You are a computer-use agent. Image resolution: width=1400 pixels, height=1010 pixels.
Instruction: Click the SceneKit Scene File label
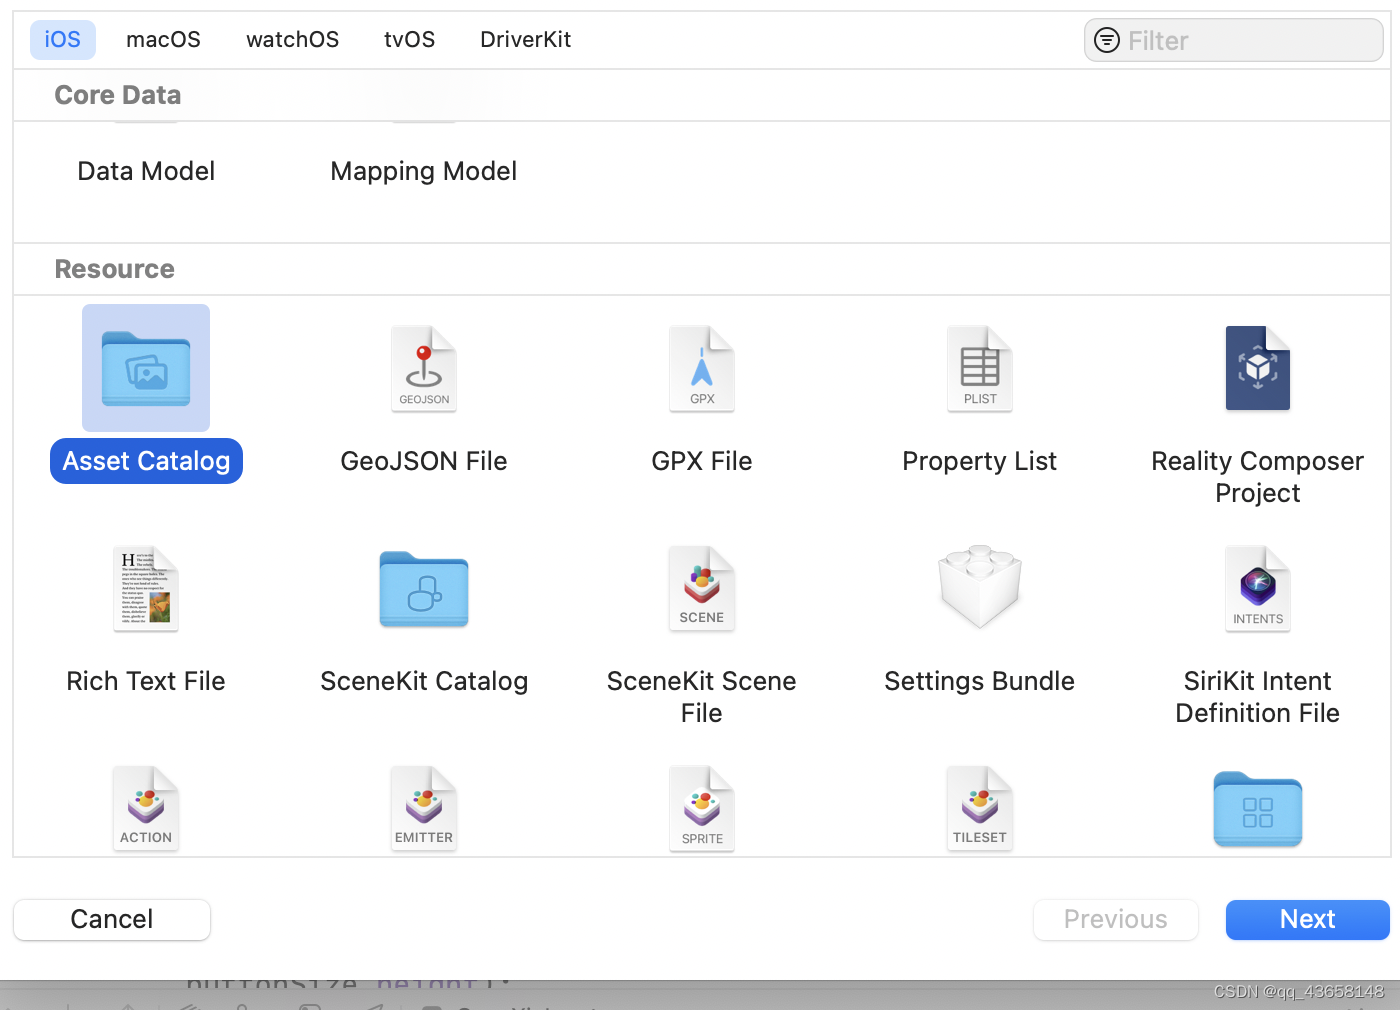[702, 697]
